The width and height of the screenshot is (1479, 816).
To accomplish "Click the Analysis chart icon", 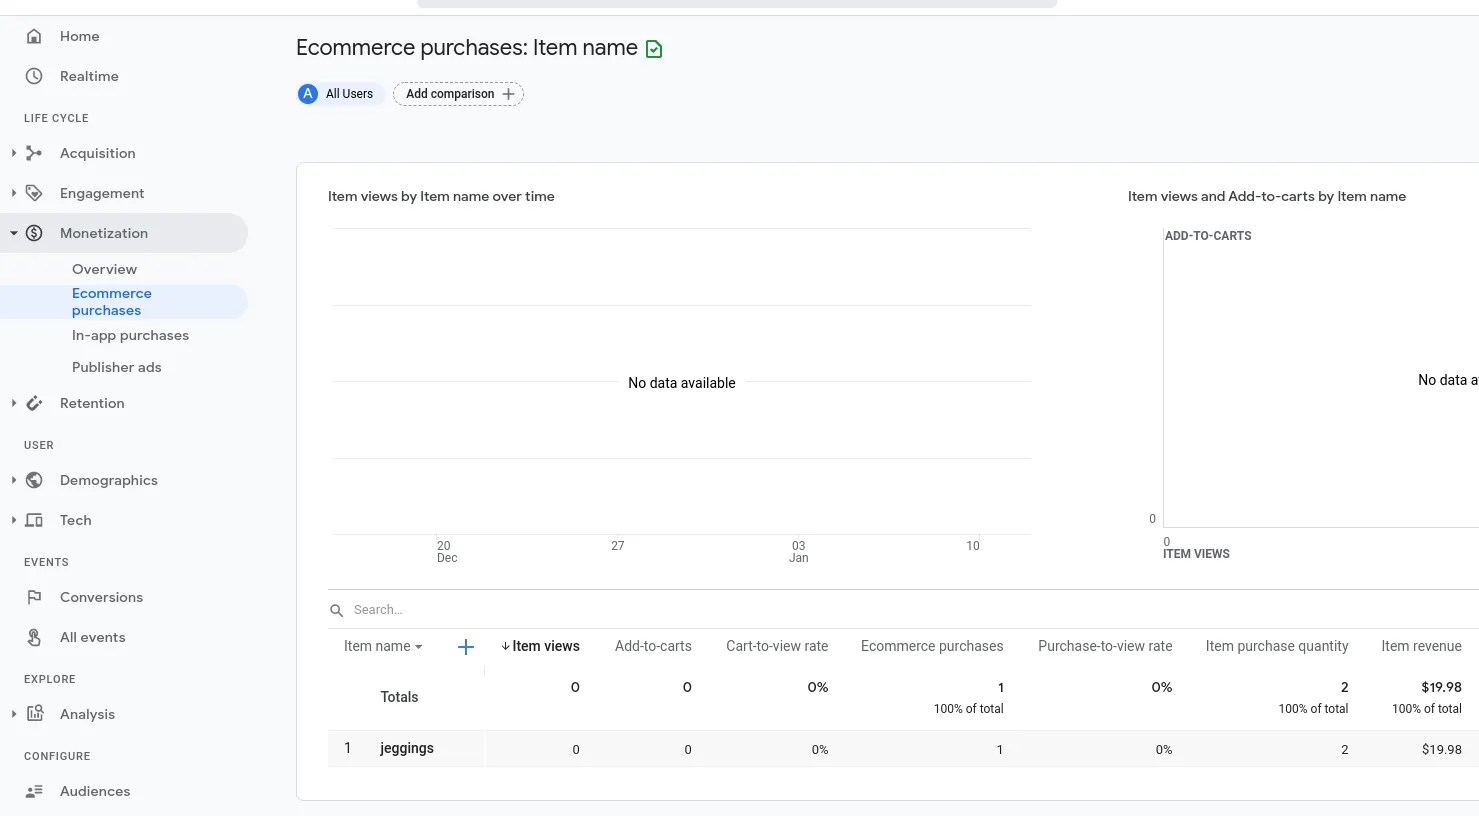I will point(35,713).
